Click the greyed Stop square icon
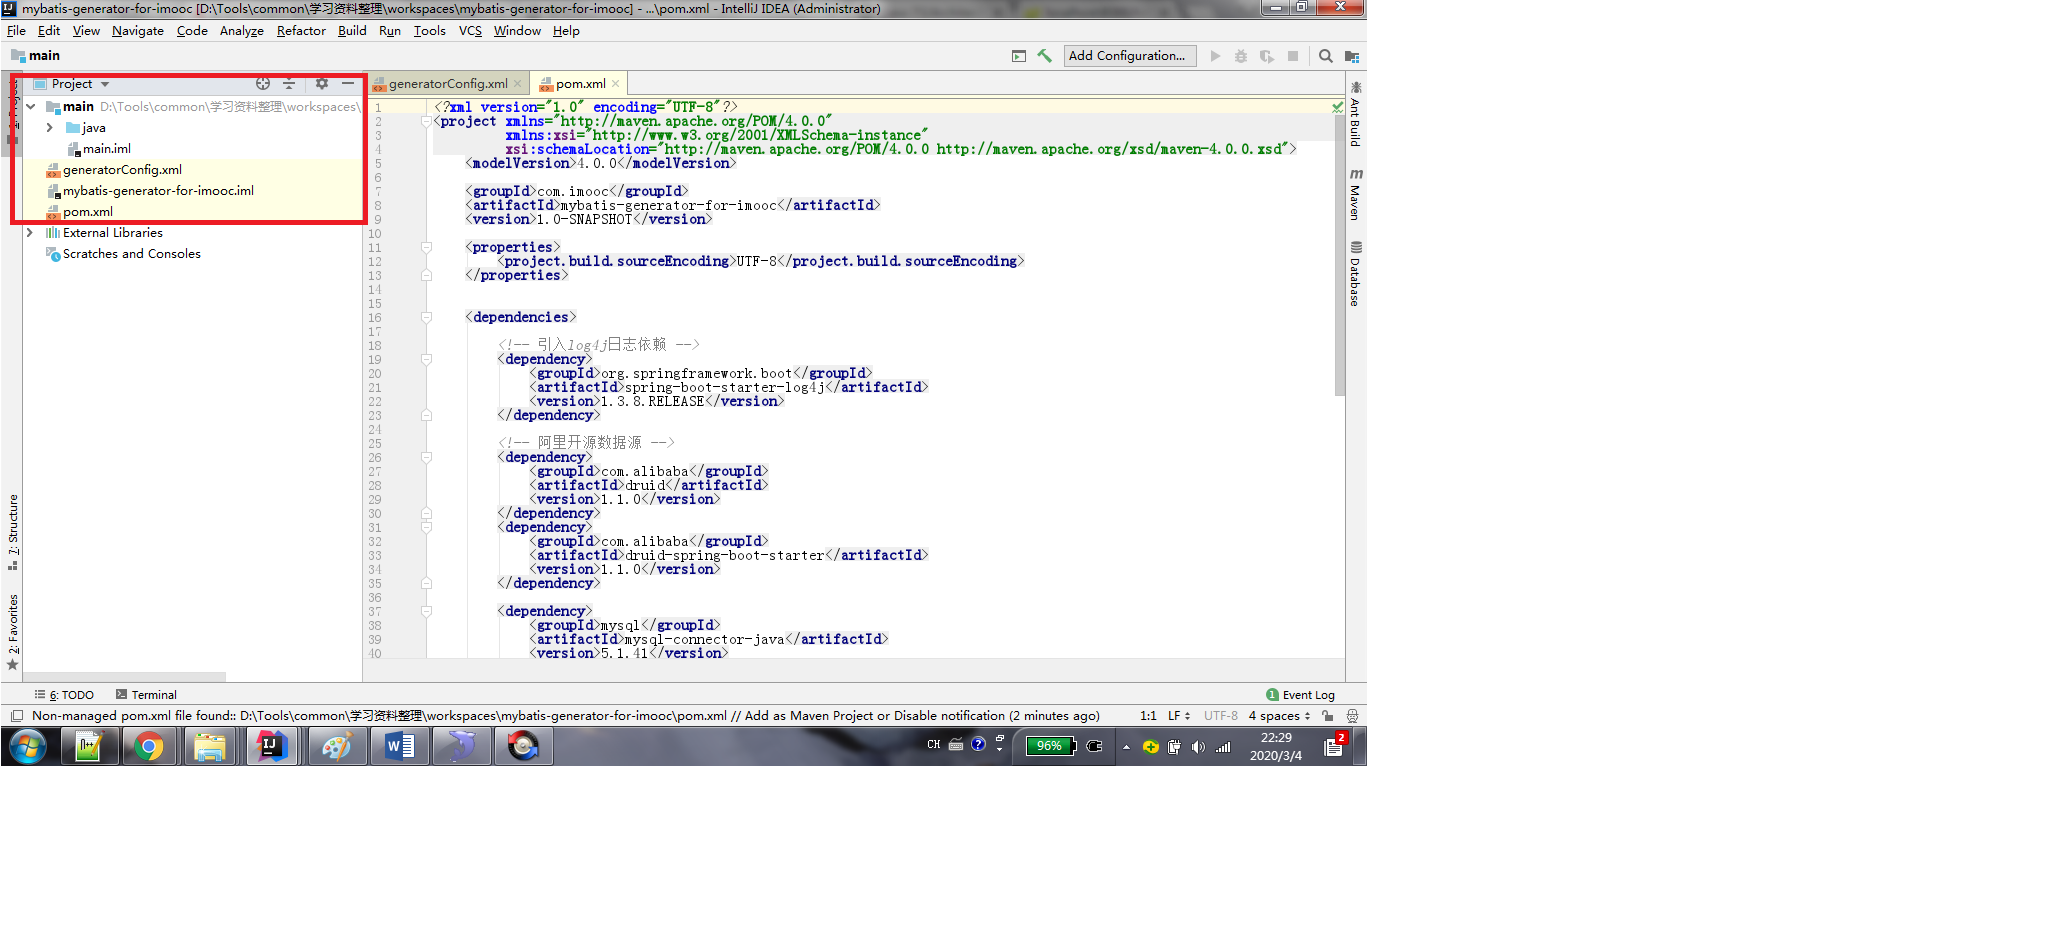2052x934 pixels. pos(1293,56)
